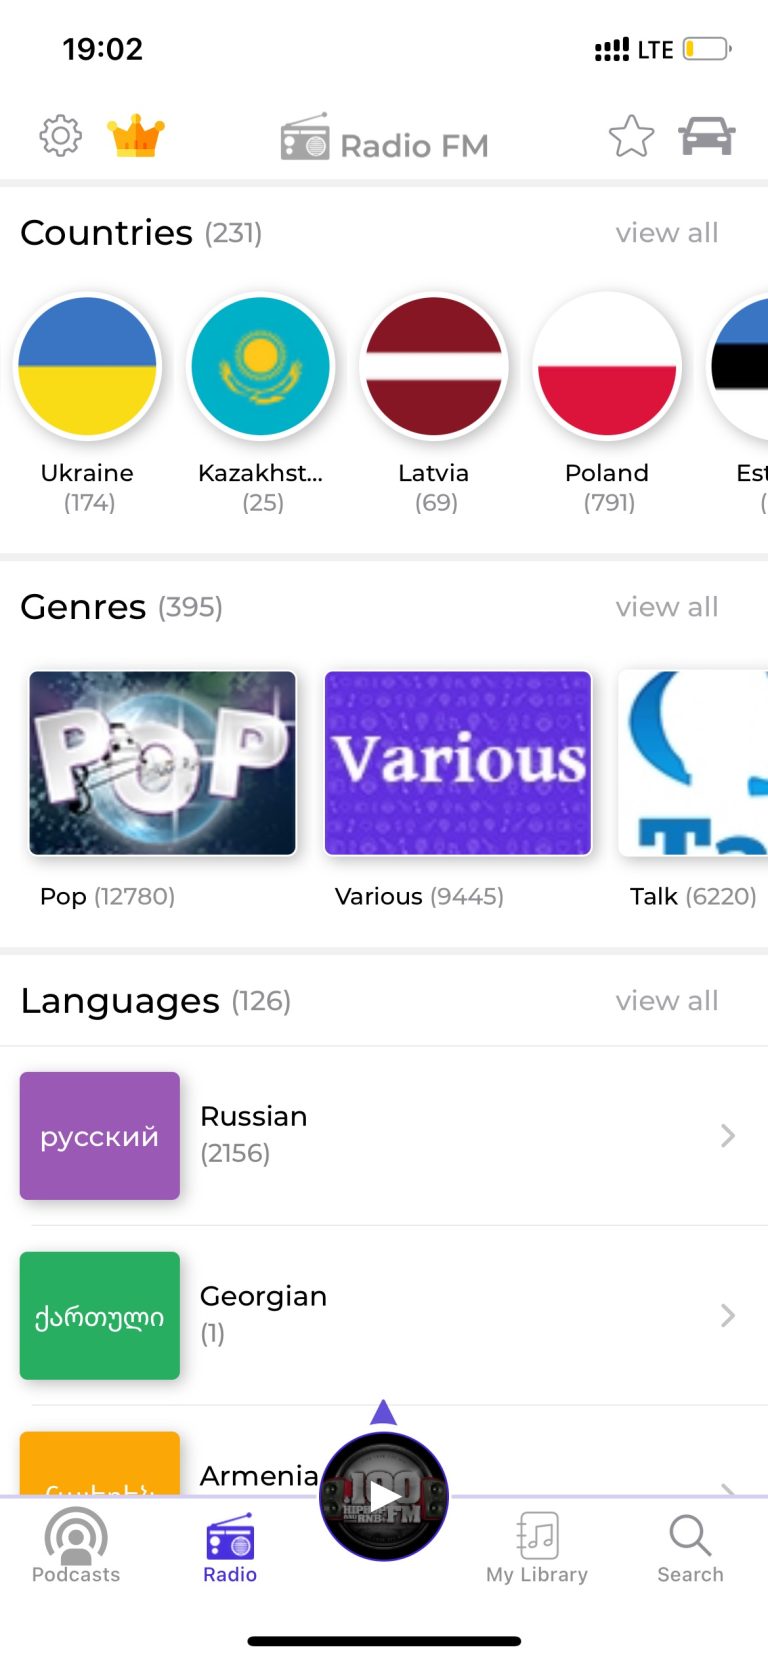Image resolution: width=768 pixels, height=1662 pixels.
Task: Select the Latvia flag
Action: tap(434, 367)
